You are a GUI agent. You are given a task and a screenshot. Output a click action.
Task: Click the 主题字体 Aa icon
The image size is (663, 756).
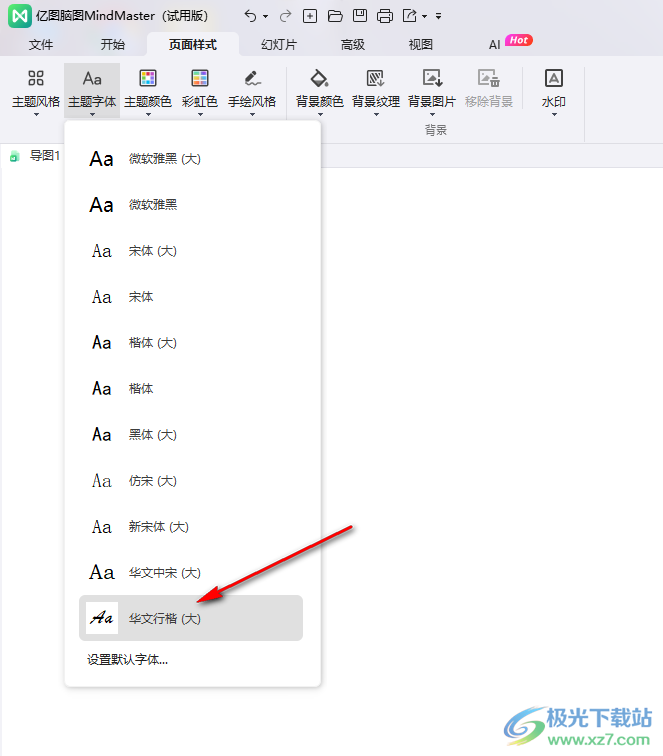[92, 78]
